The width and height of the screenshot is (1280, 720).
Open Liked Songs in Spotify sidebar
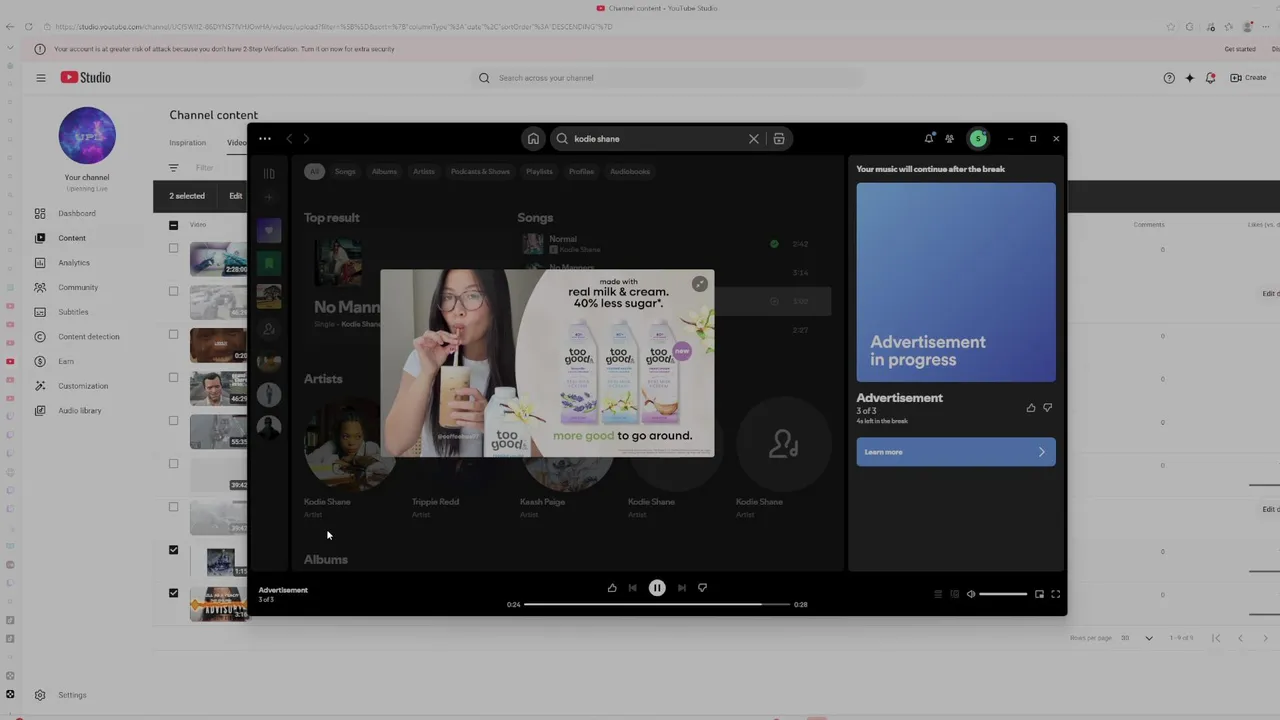click(x=268, y=231)
